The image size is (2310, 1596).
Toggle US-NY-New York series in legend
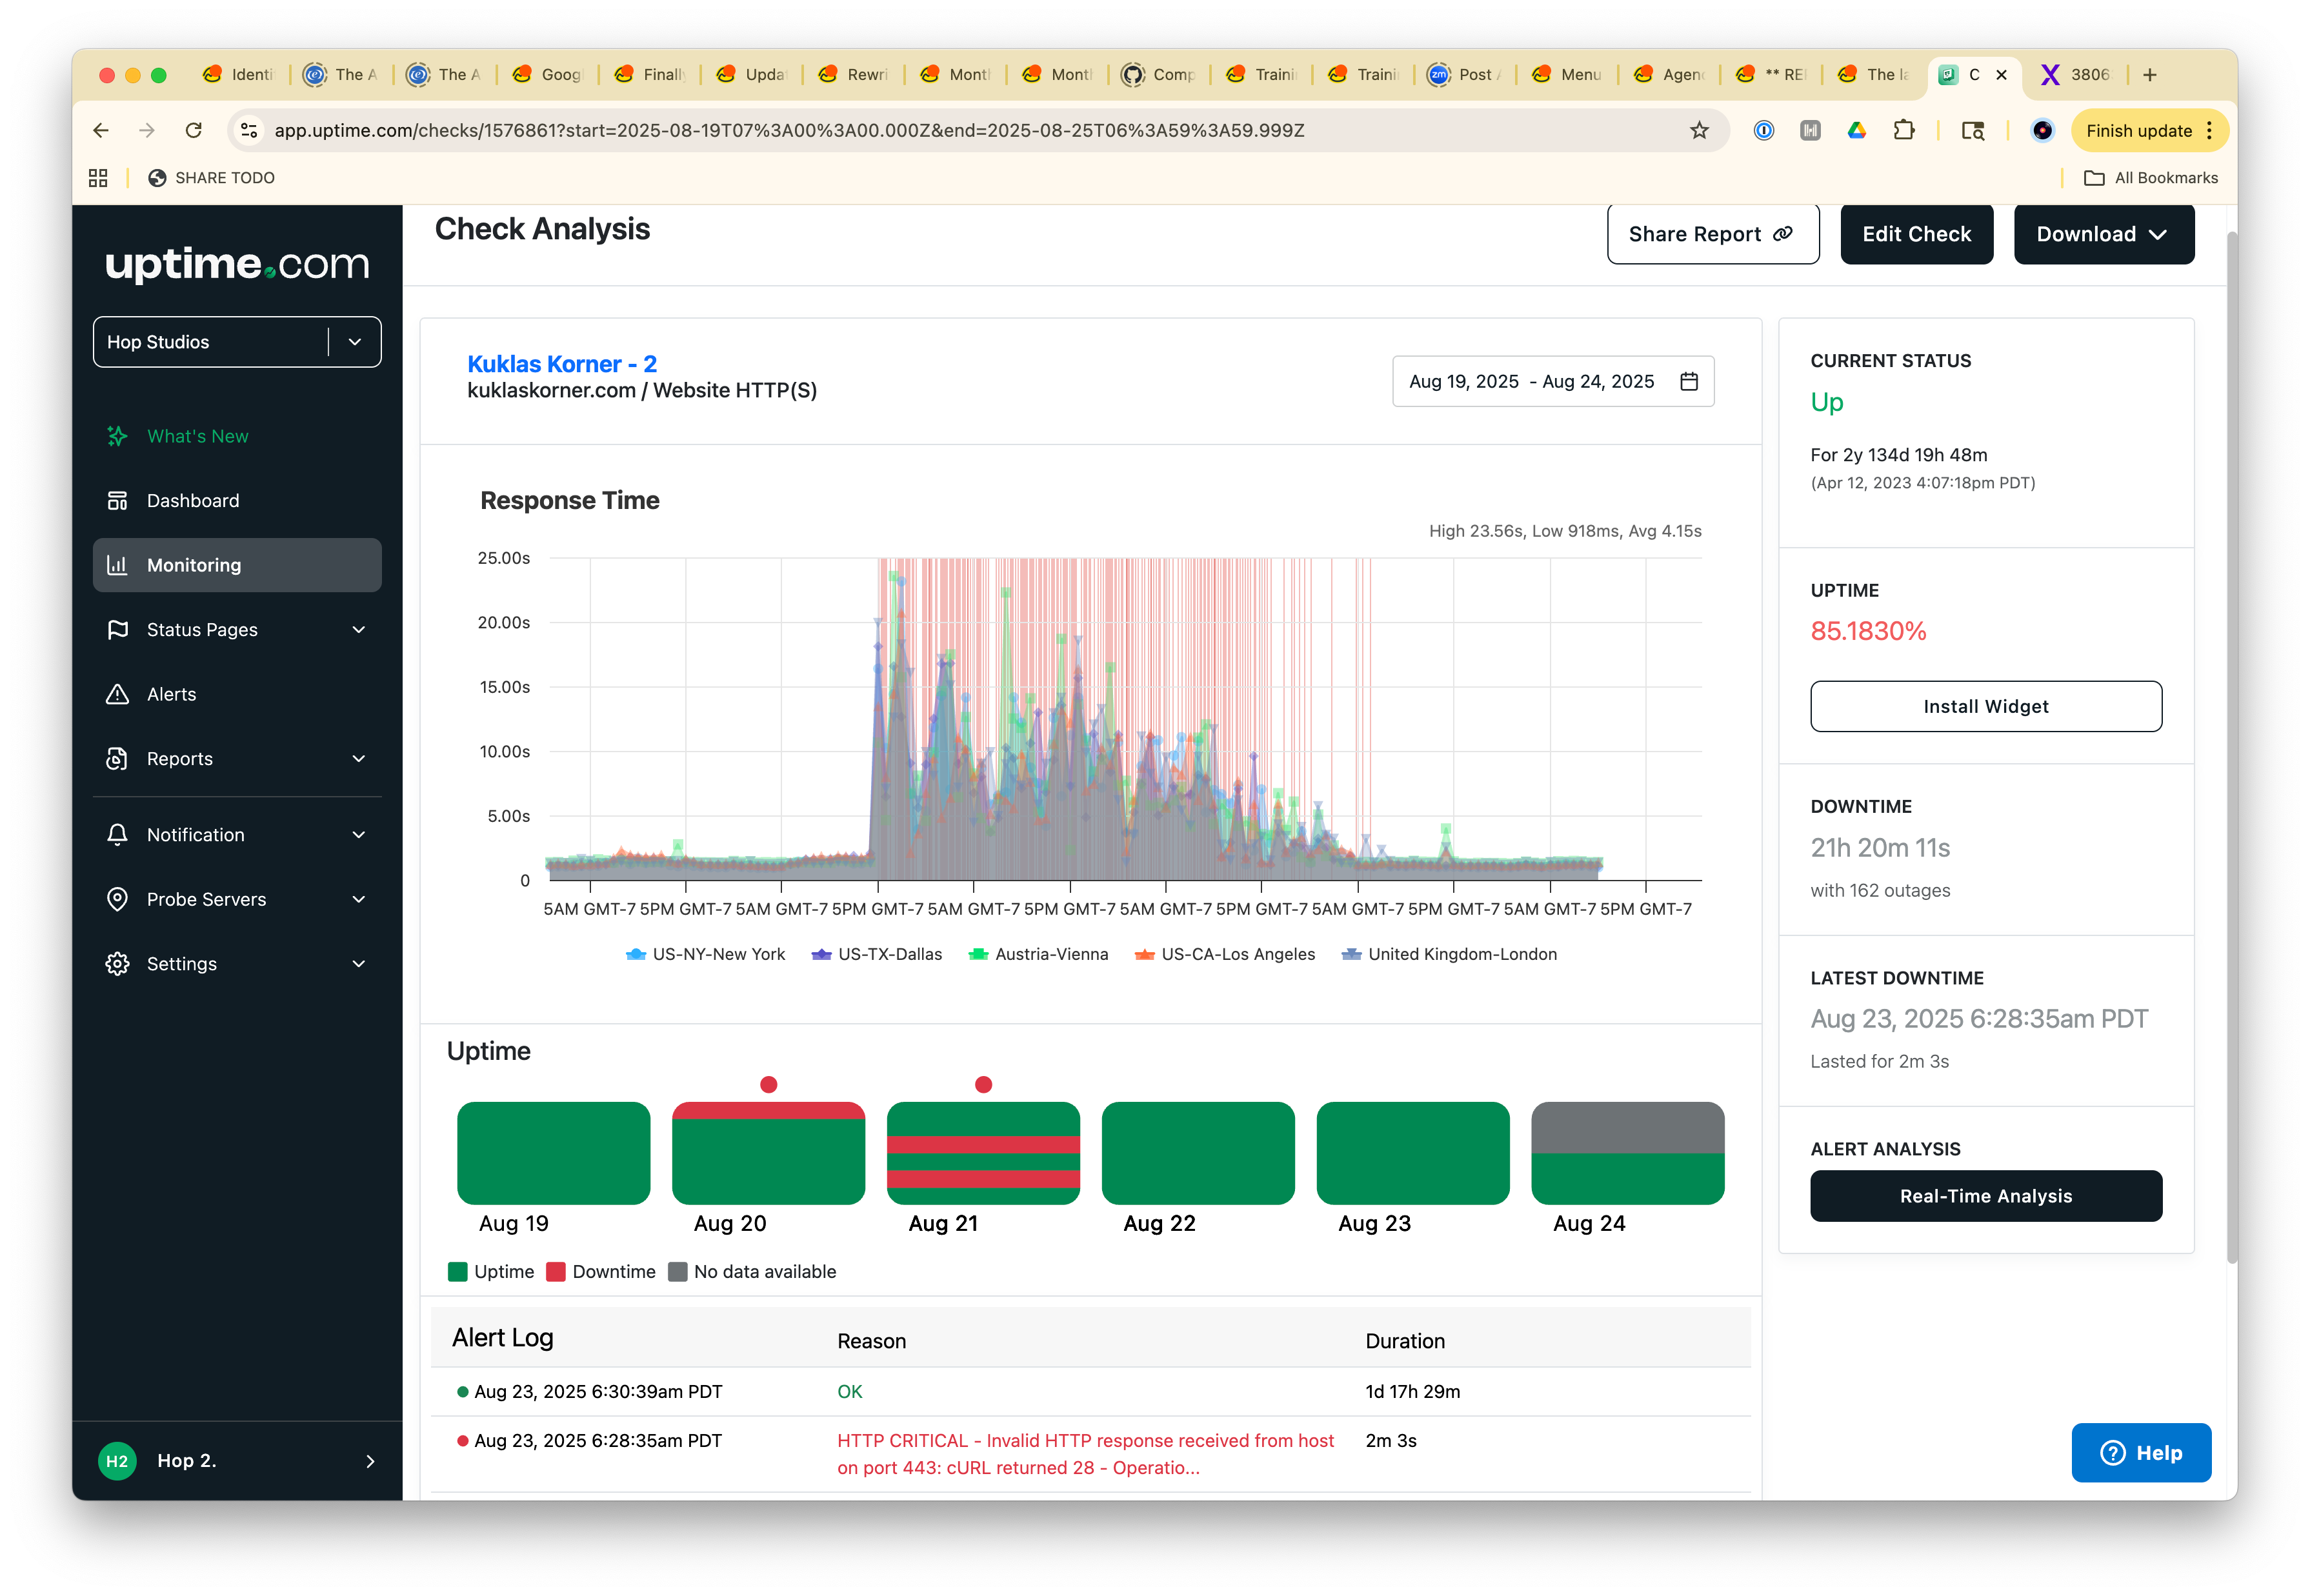click(x=705, y=954)
